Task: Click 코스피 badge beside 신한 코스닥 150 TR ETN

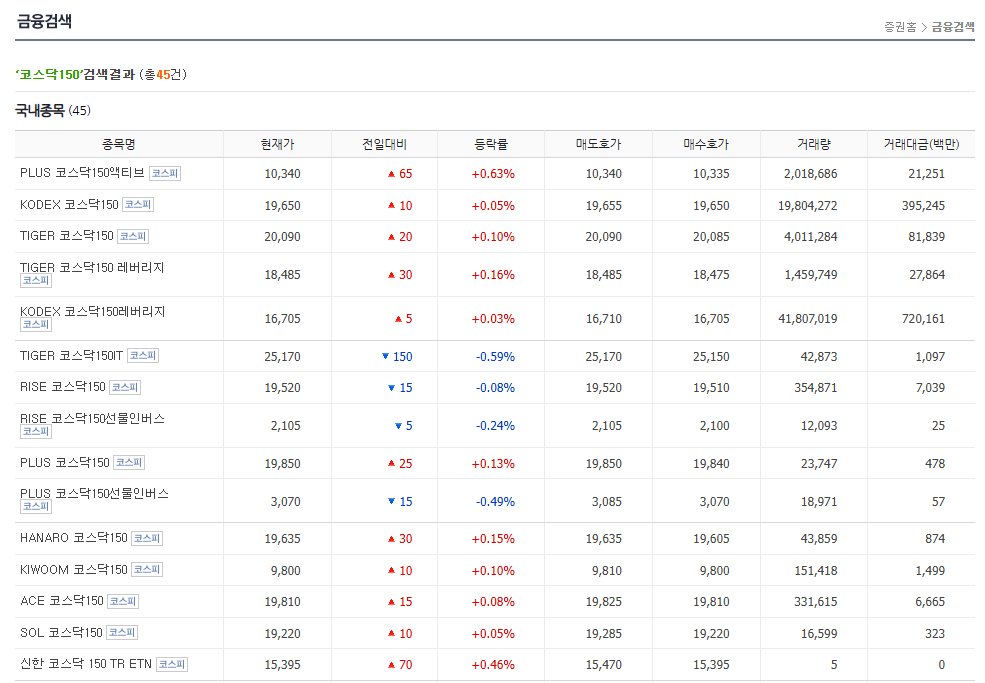Action: (x=172, y=664)
